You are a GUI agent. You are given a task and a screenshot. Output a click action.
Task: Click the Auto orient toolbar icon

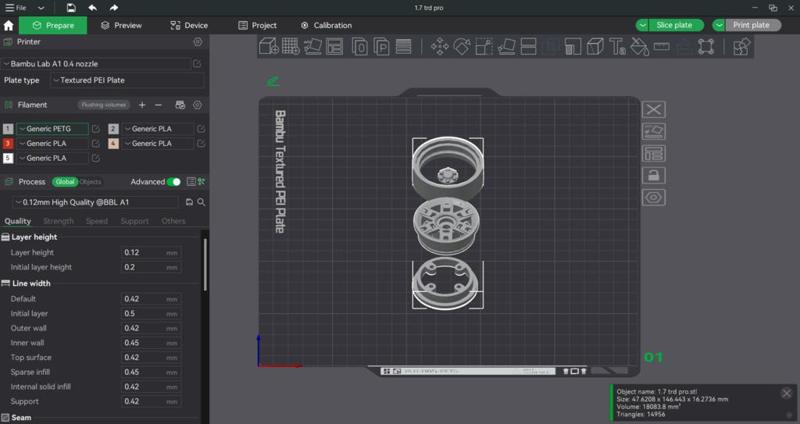pos(313,46)
